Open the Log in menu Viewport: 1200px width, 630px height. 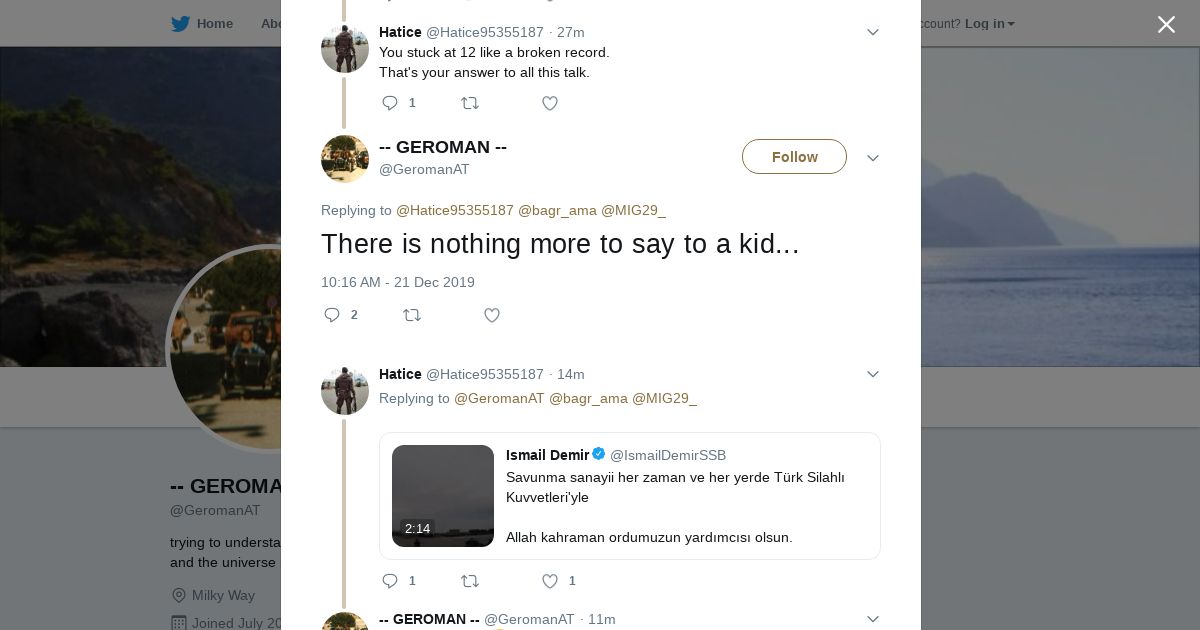point(989,23)
